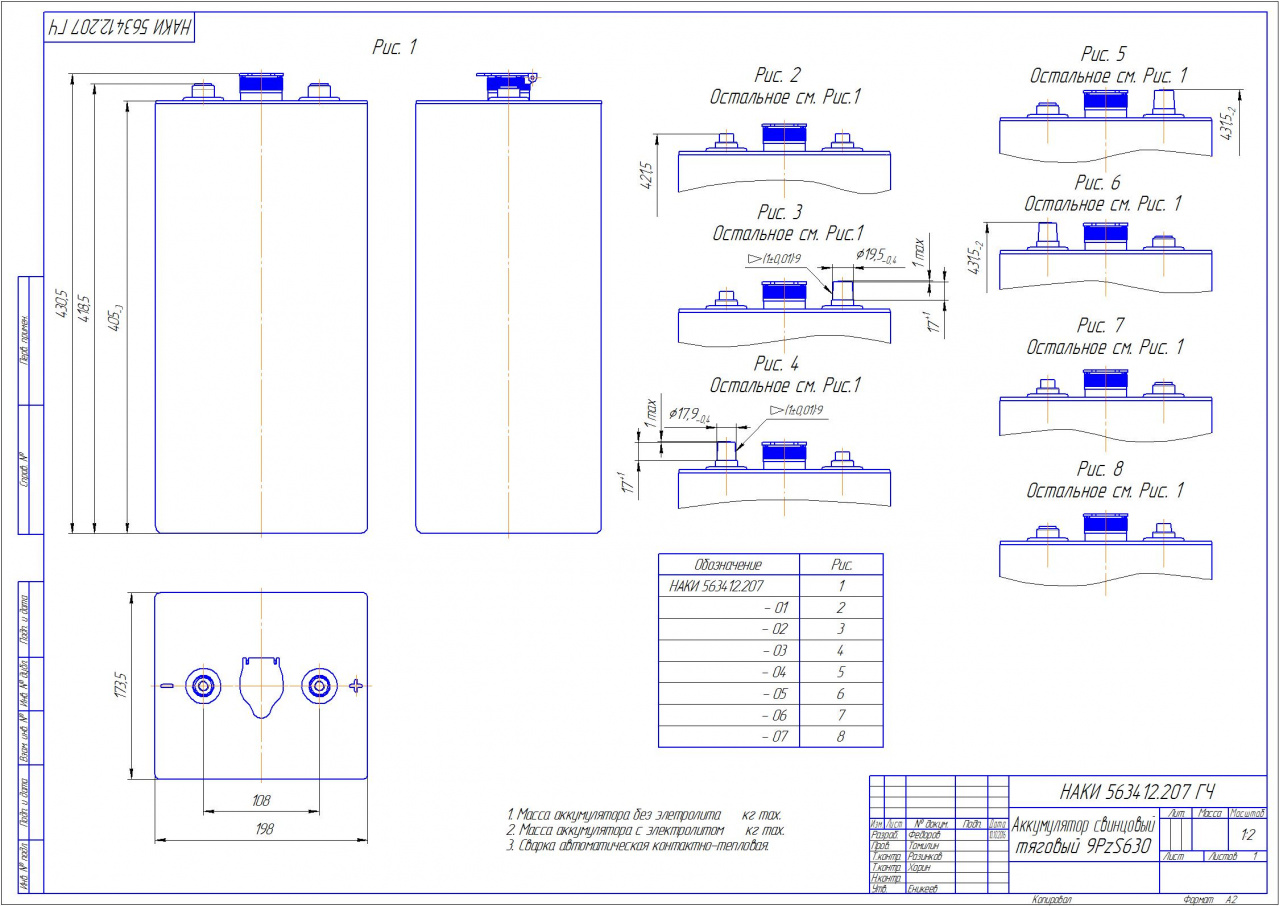The image size is (1279, 906).
Task: Click the ø19,5 diameter dimension in Рис. 3
Action: 876,257
